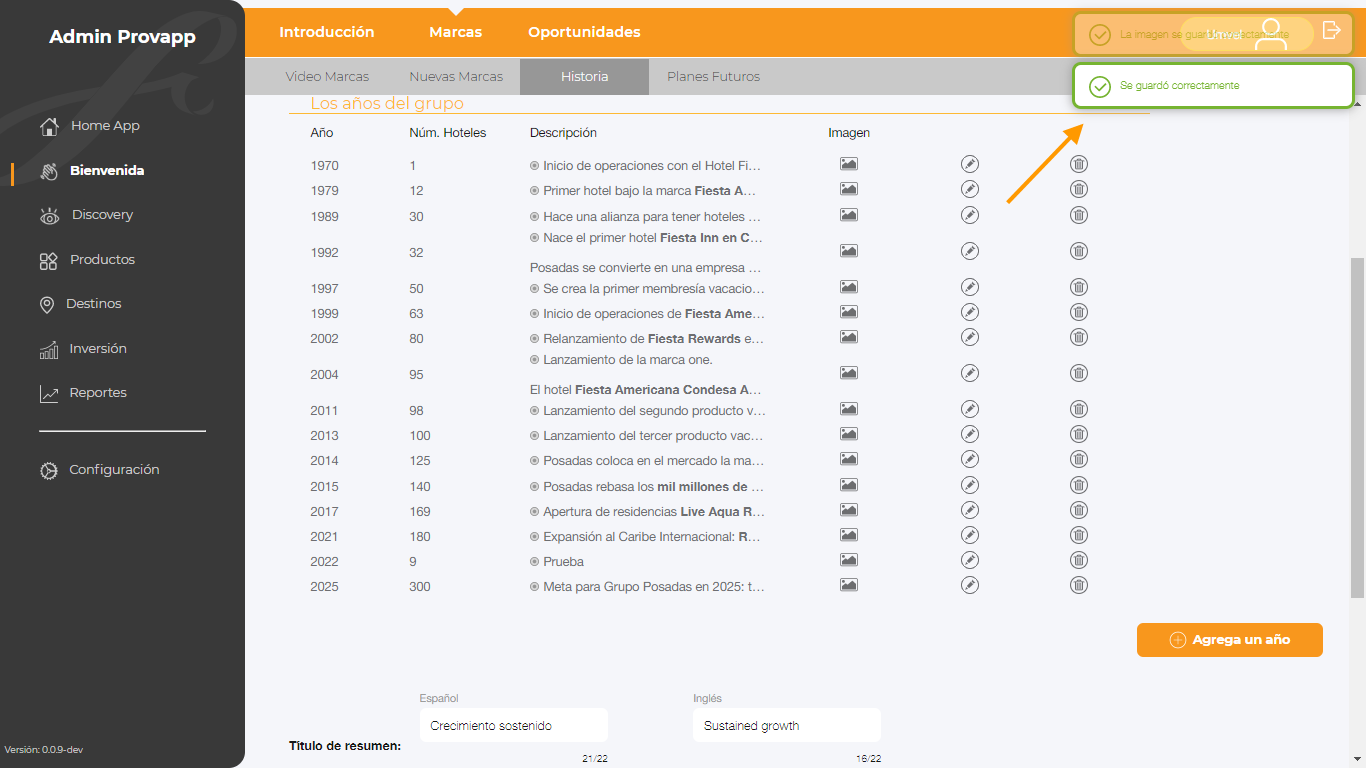Dismiss the 'Se guardó correctamente' notification
The image size is (1366, 768).
click(1213, 86)
